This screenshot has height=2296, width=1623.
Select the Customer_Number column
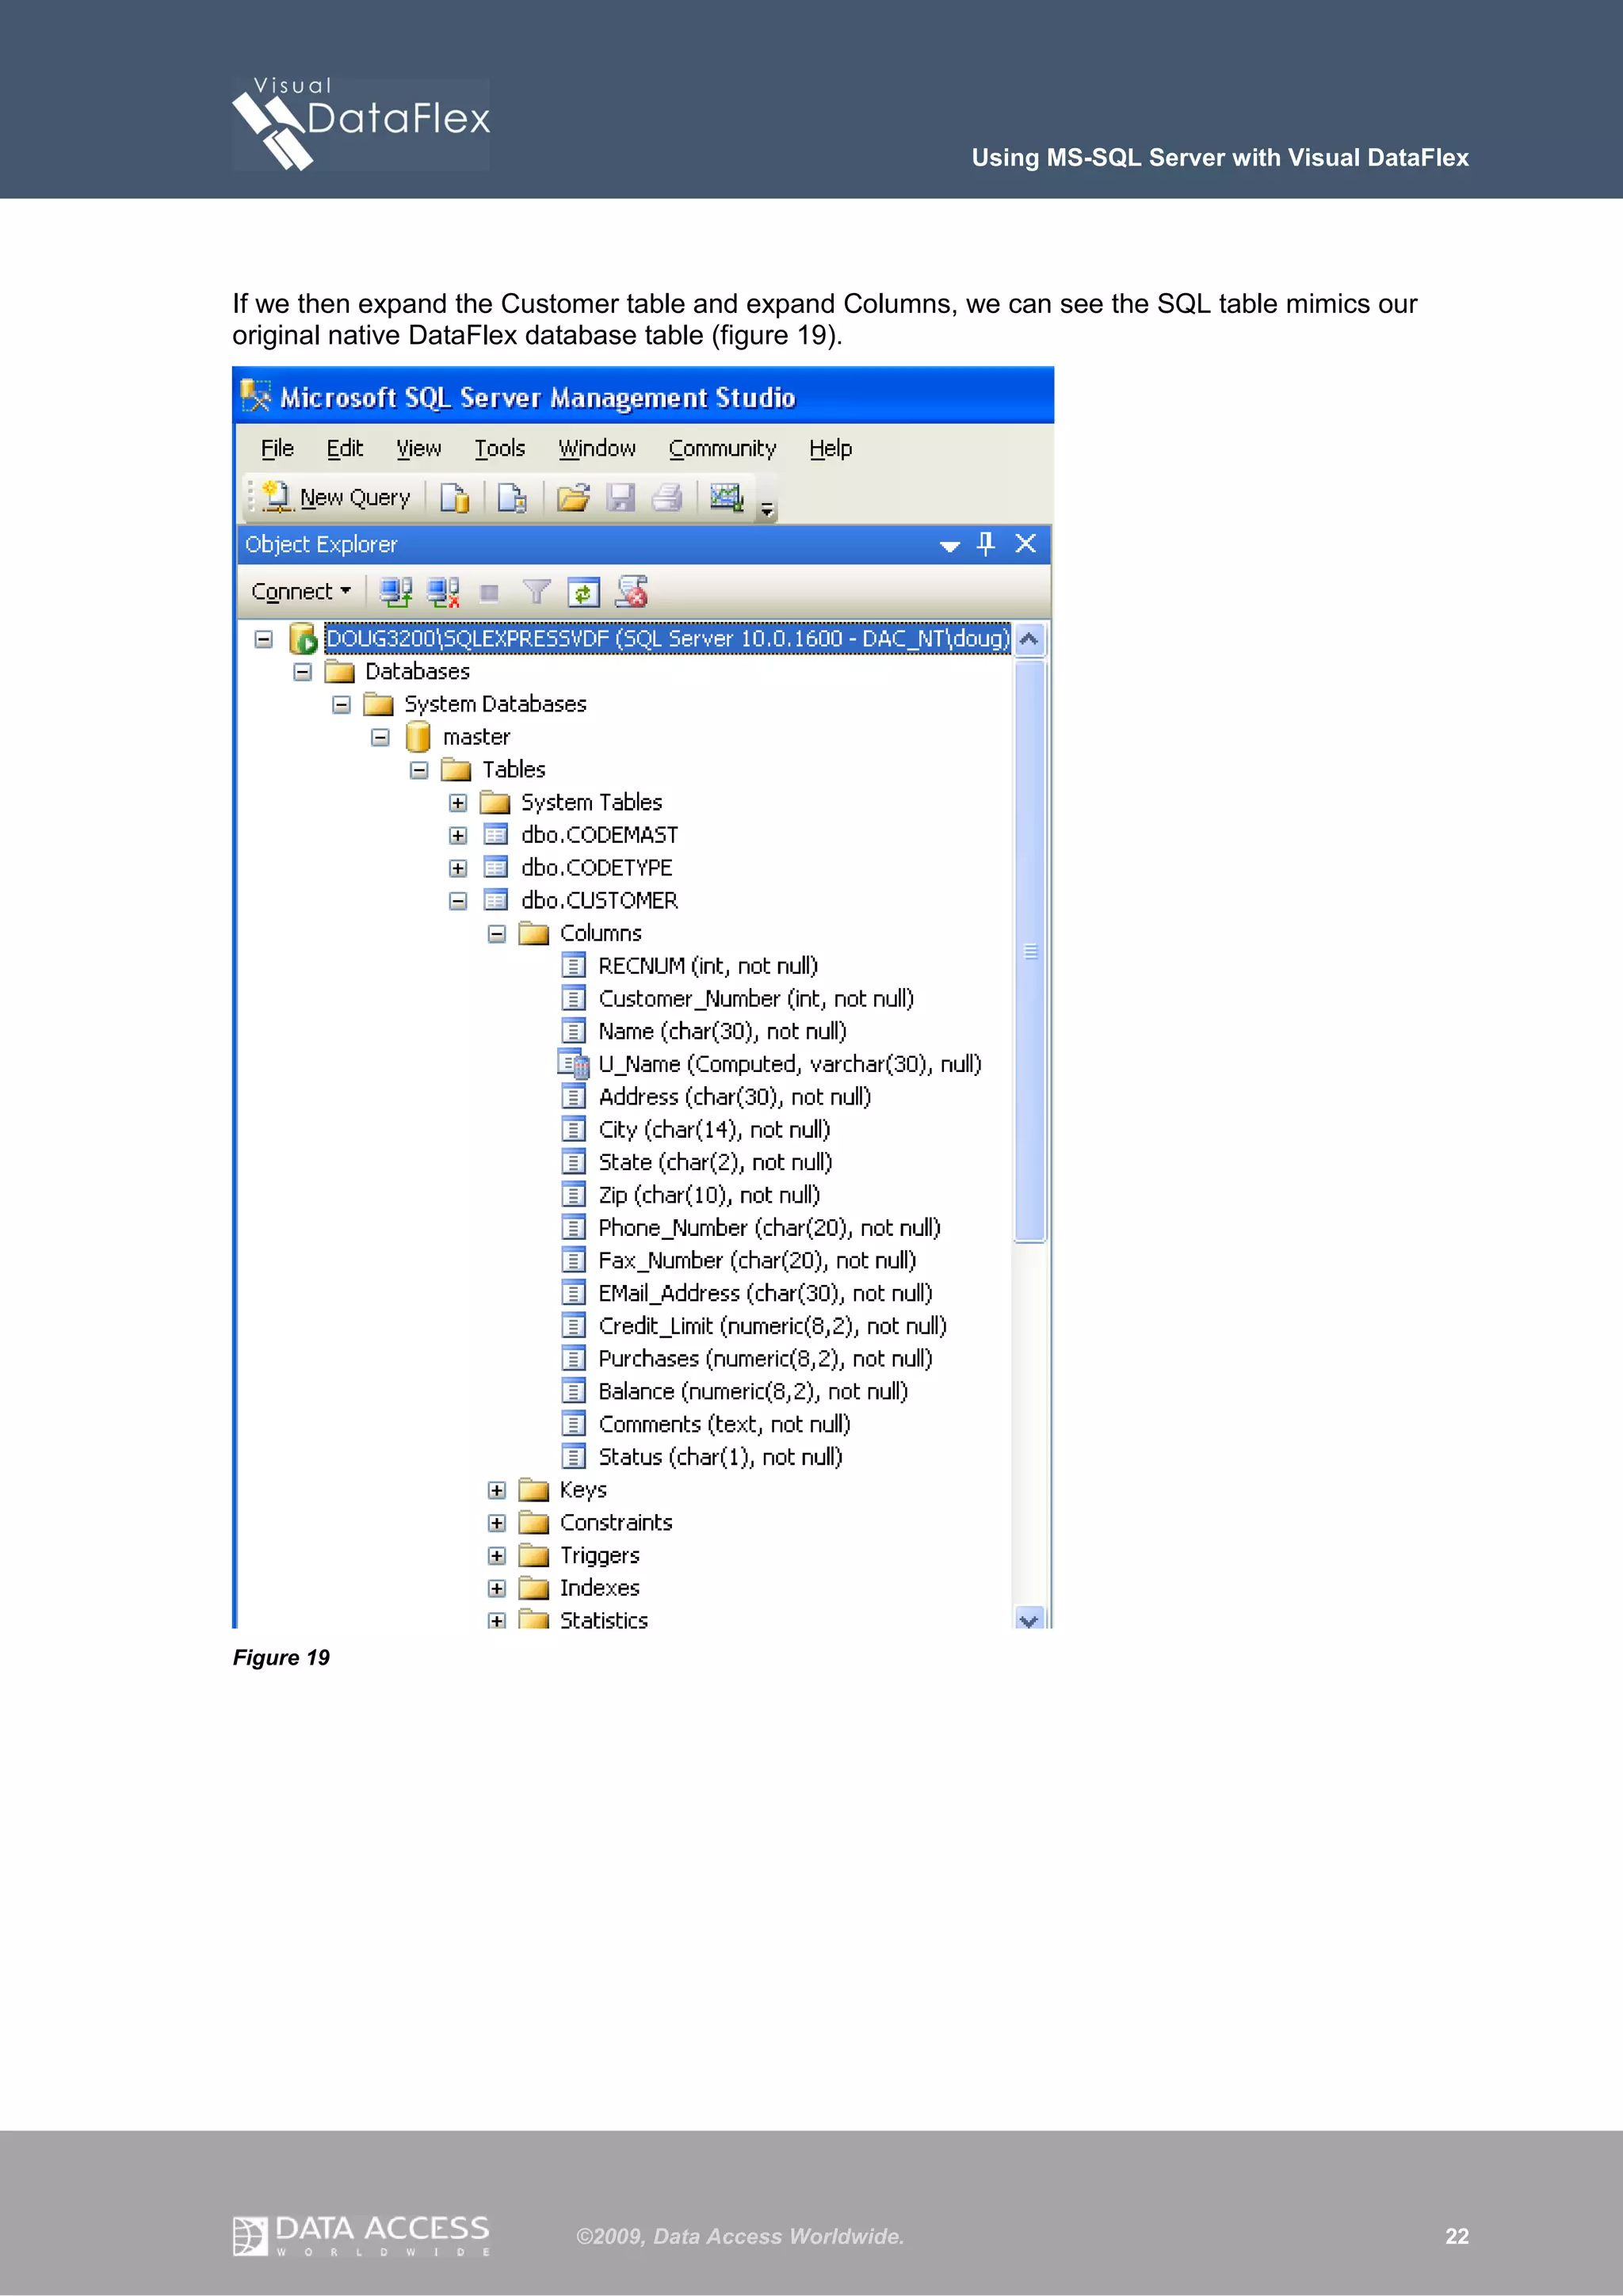click(756, 999)
